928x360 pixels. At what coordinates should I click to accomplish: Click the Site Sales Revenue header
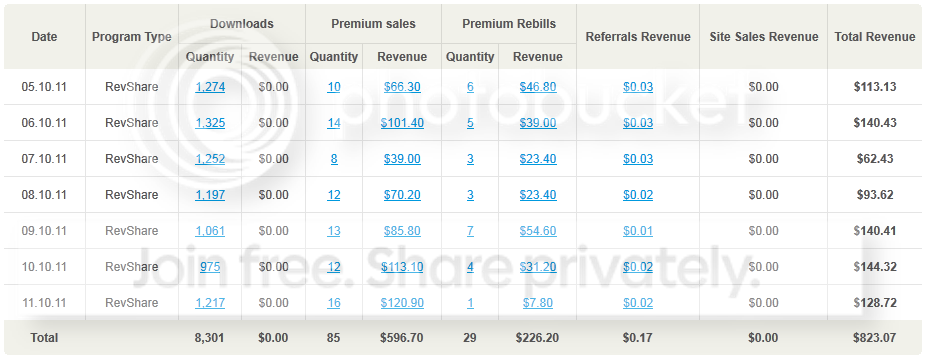coord(764,37)
